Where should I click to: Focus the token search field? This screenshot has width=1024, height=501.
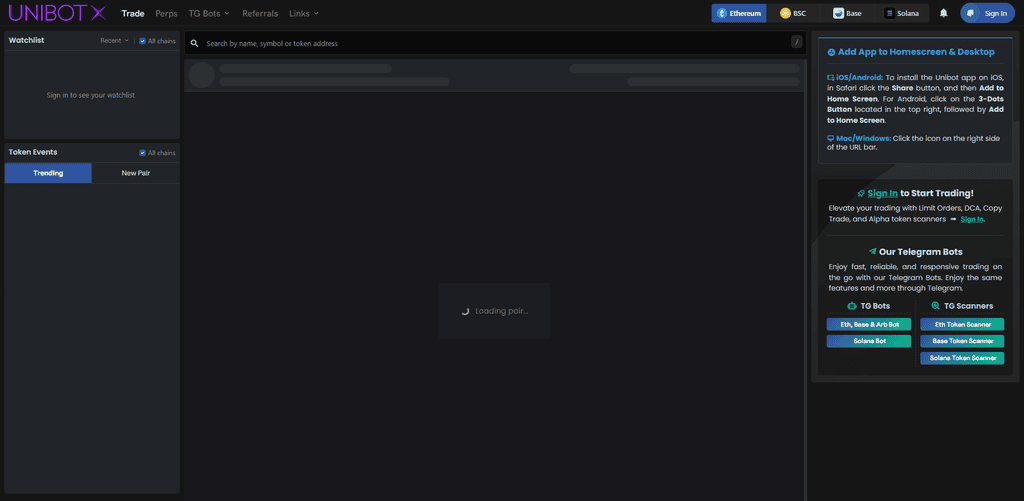click(495, 43)
